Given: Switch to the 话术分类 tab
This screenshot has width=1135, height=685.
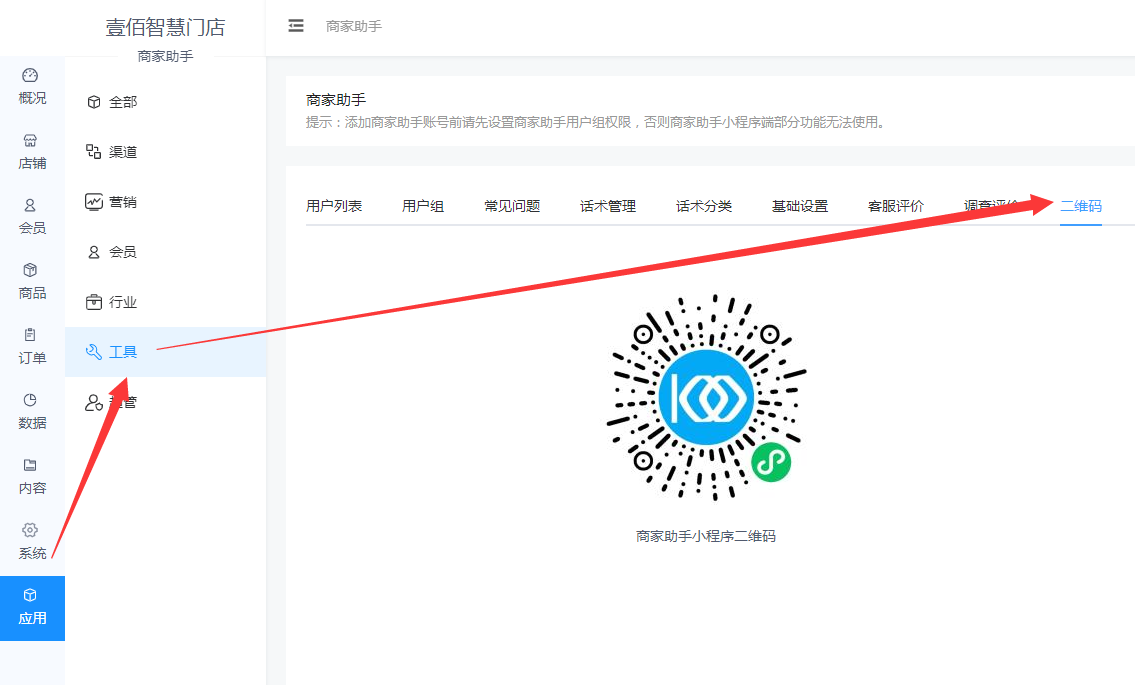Looking at the screenshot, I should (704, 206).
